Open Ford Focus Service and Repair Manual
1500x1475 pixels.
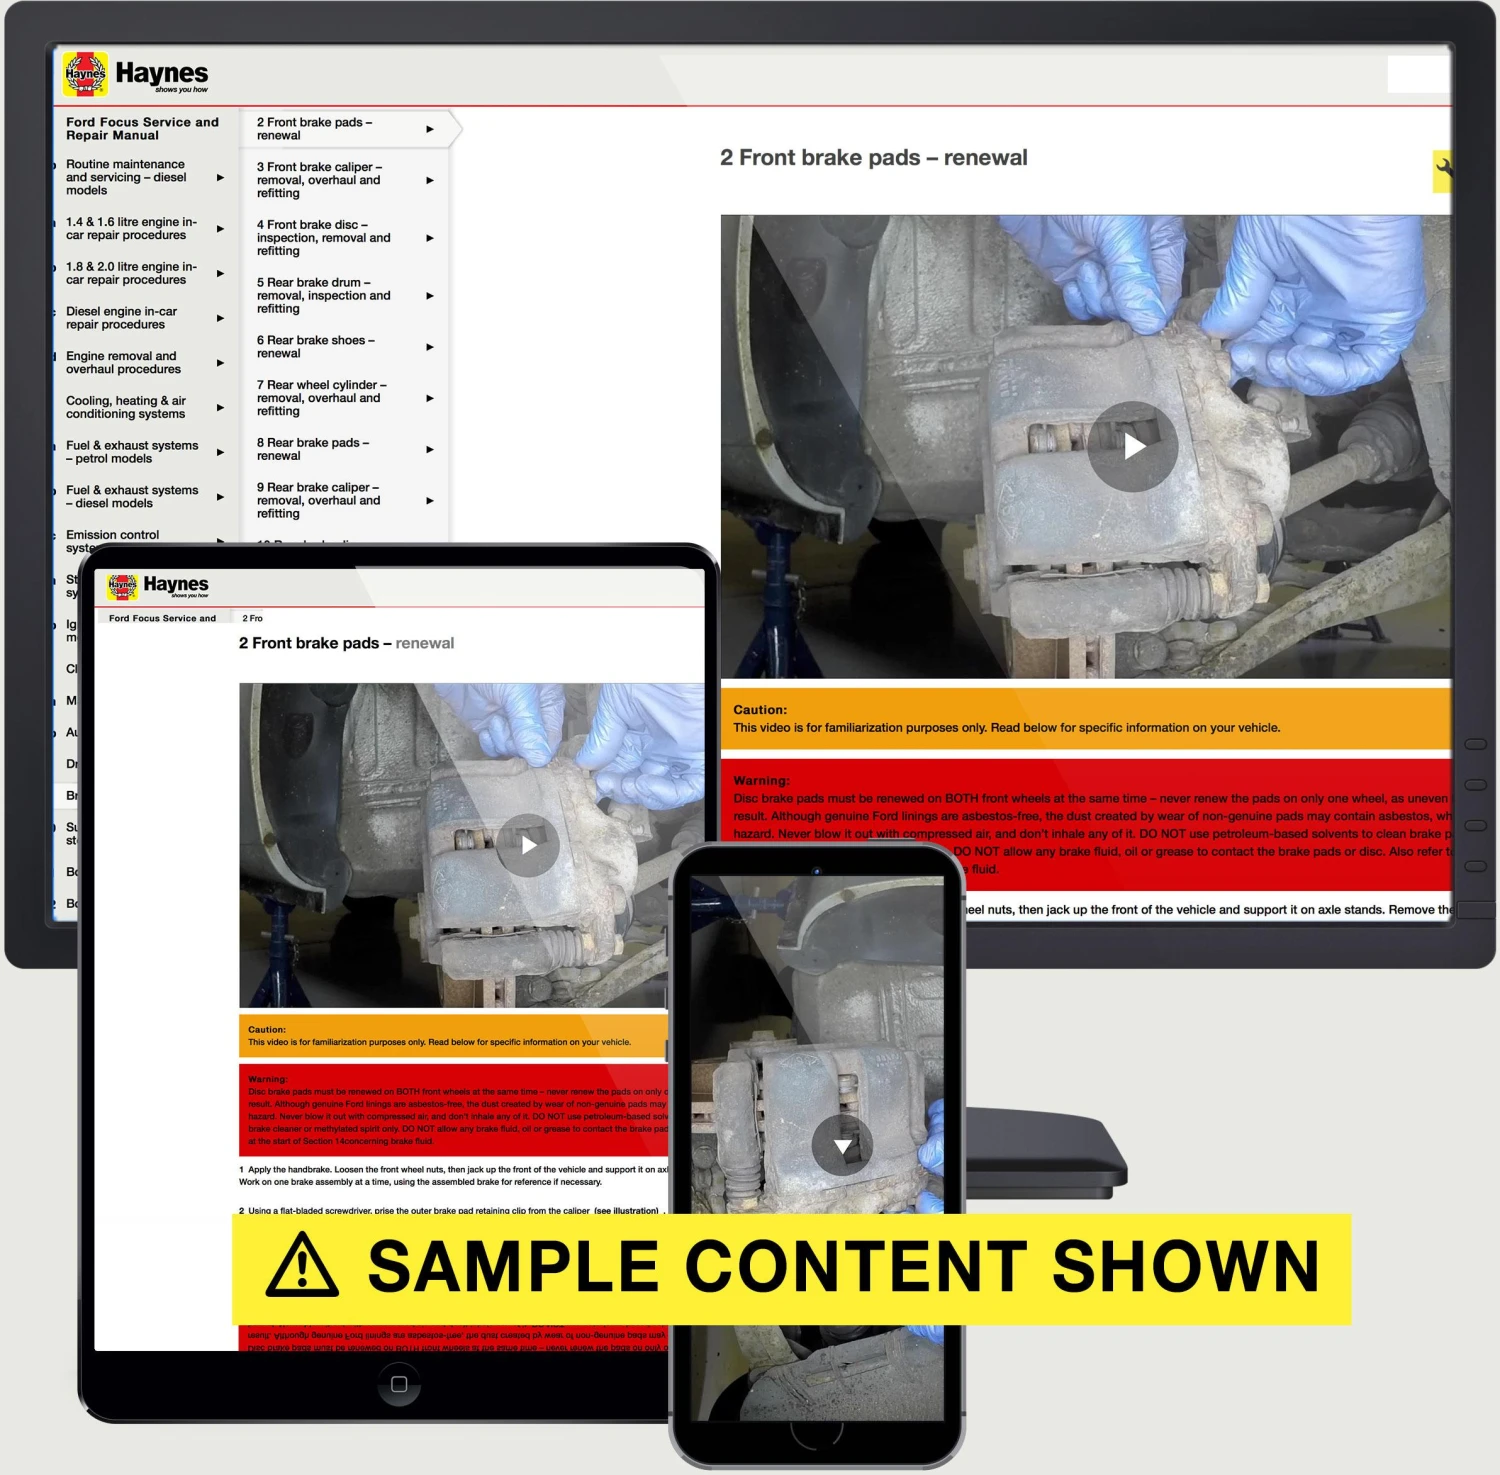coord(142,129)
